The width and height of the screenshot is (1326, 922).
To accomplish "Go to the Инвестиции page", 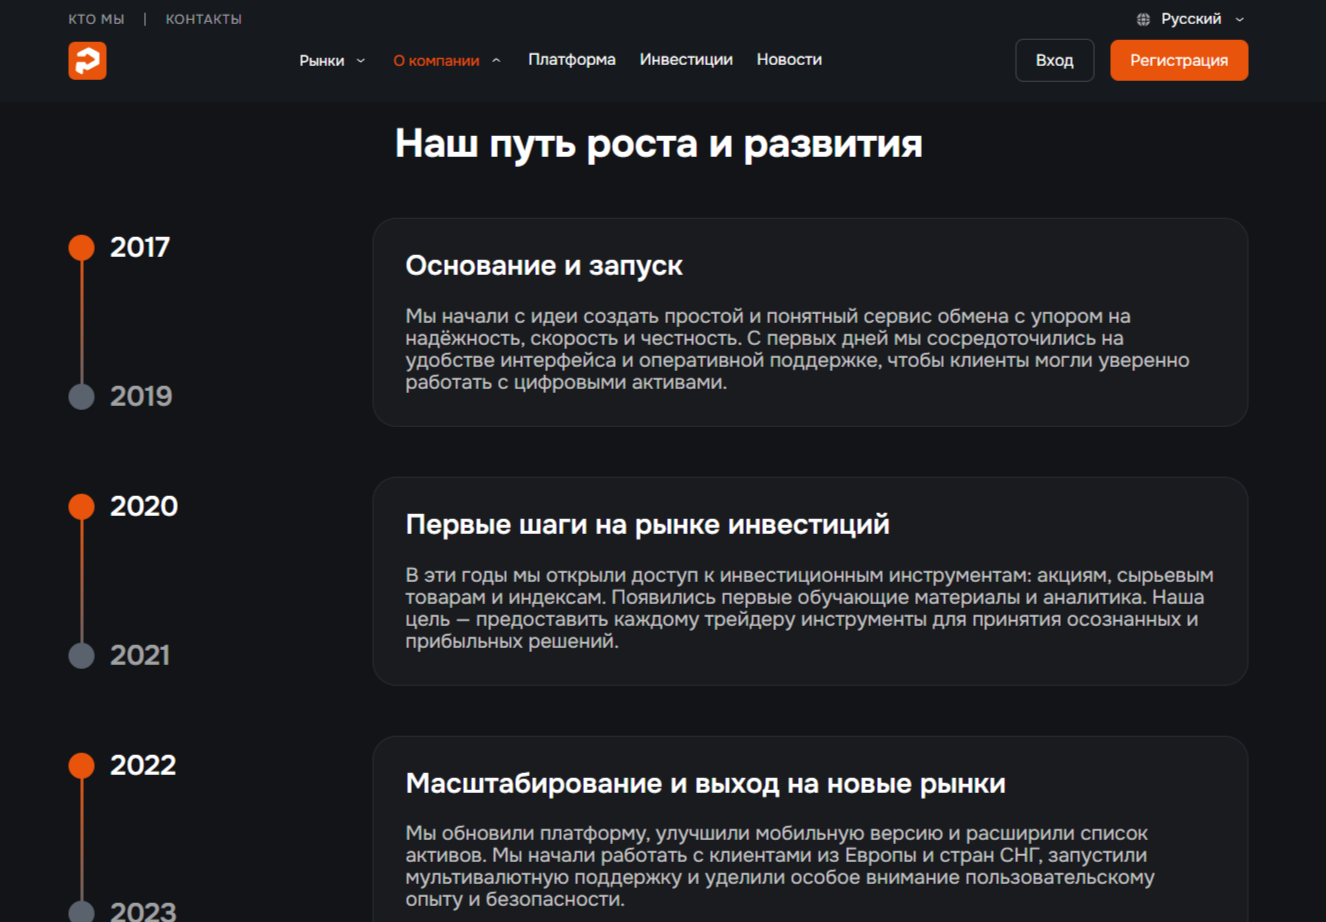I will tap(686, 60).
